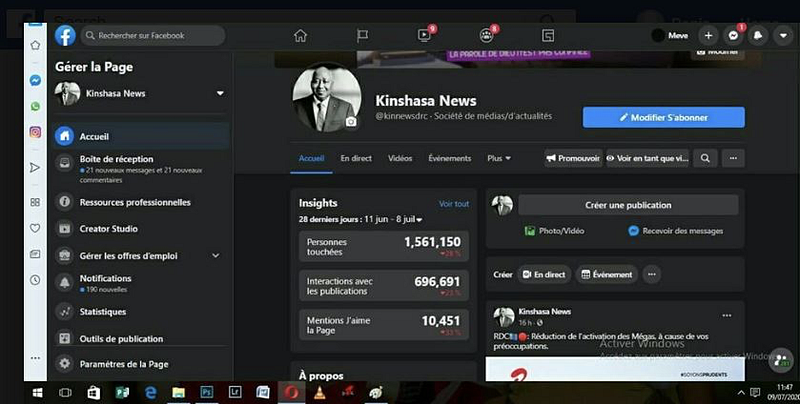Expand Gérer les offres d'emploi chevron
The image size is (800, 404).
[216, 256]
